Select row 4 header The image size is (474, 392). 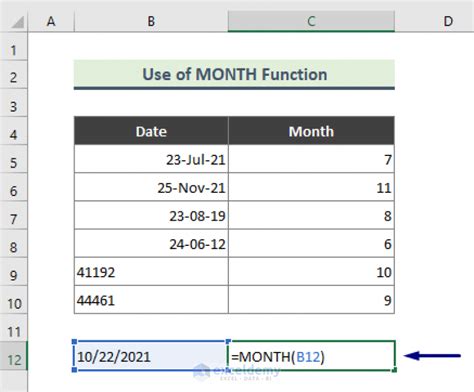coord(14,131)
